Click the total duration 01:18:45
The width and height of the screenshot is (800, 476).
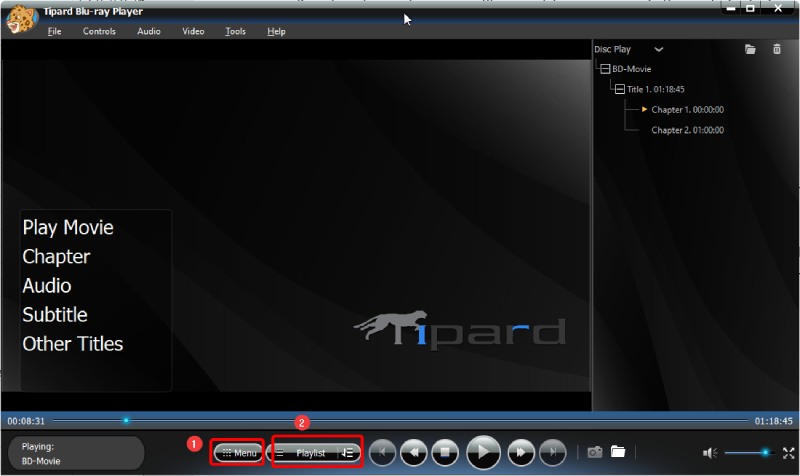tap(773, 421)
